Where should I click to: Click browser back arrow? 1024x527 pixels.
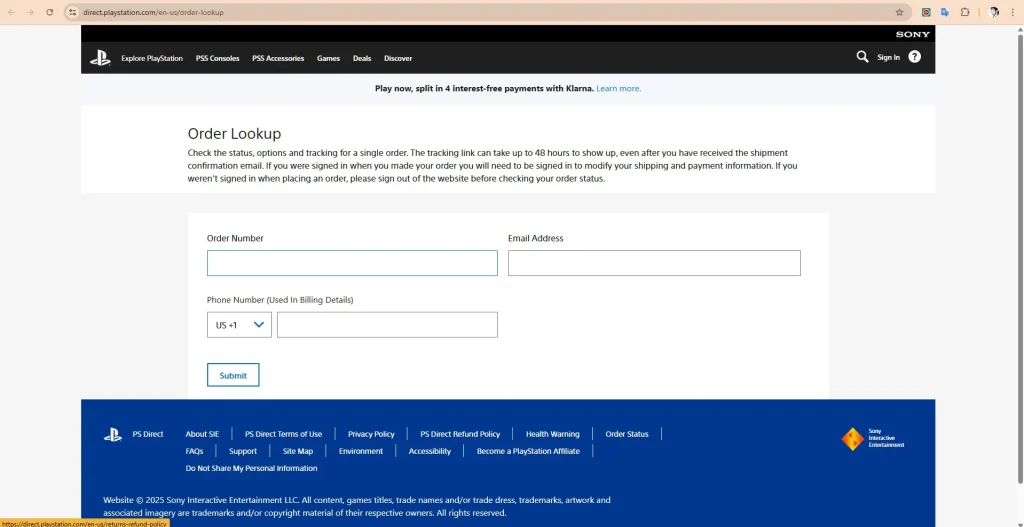[x=11, y=12]
